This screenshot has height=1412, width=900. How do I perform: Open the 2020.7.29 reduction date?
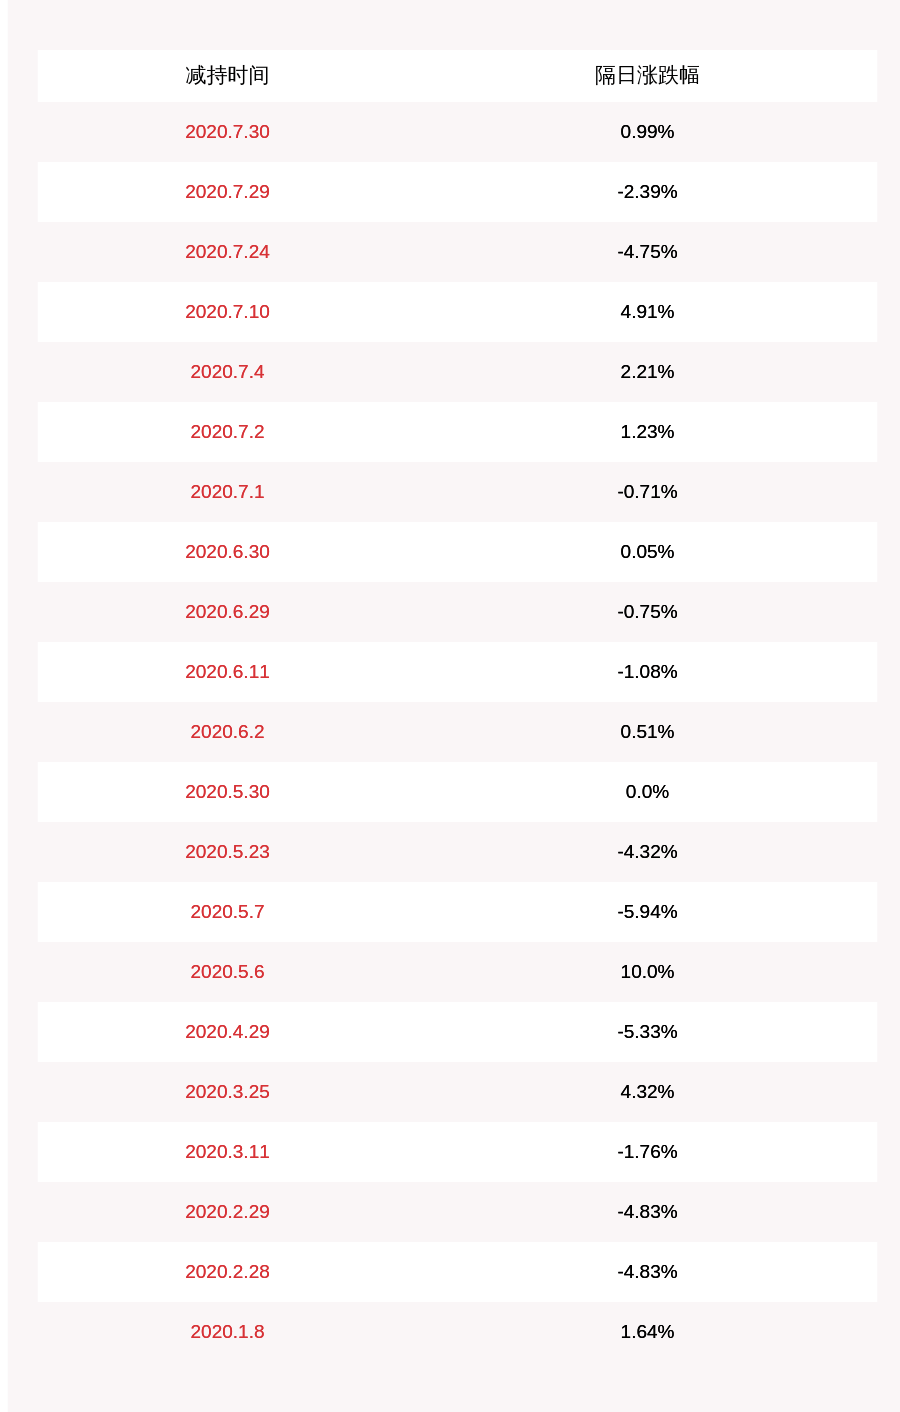(x=227, y=192)
